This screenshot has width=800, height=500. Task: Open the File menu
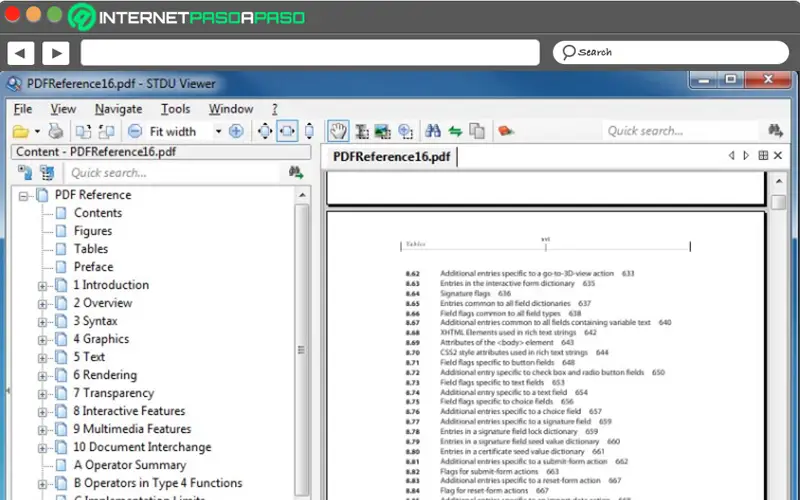click(x=23, y=109)
